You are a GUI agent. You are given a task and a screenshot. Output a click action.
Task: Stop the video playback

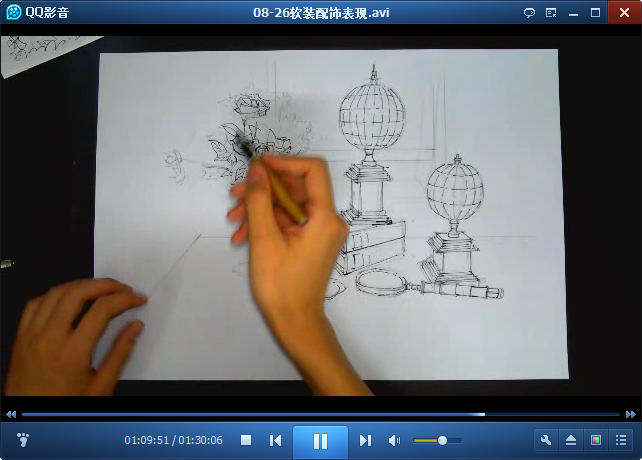[246, 440]
